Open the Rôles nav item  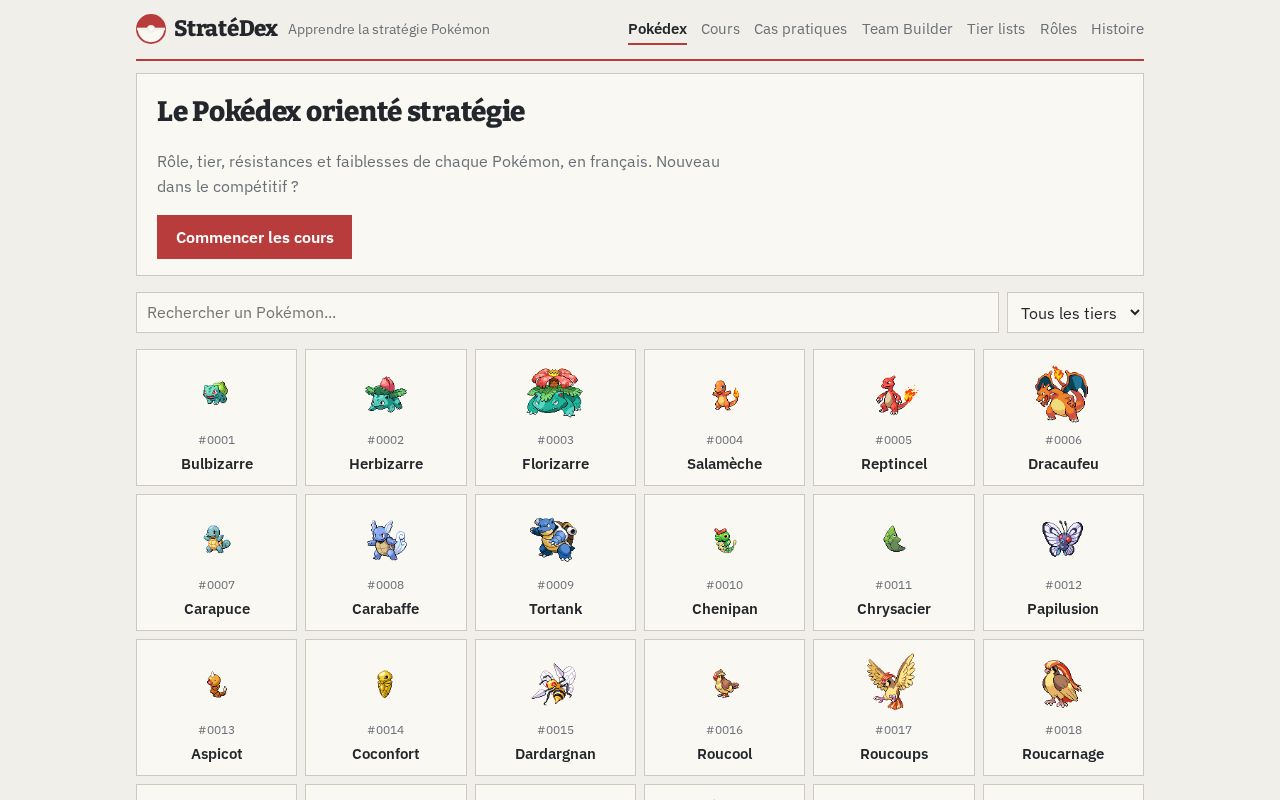click(x=1058, y=29)
